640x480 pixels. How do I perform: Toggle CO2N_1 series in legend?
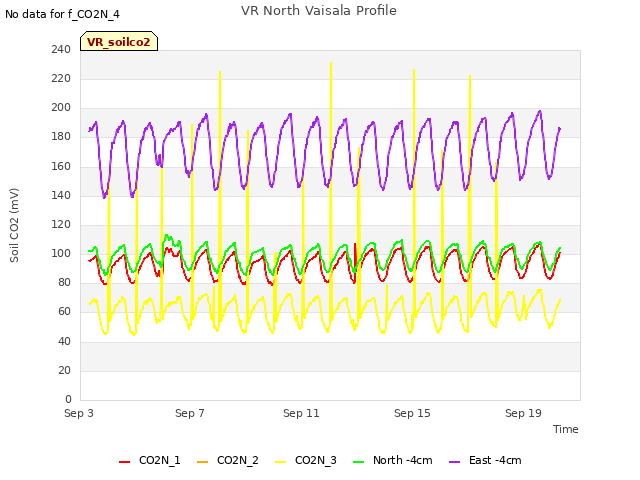point(149,460)
